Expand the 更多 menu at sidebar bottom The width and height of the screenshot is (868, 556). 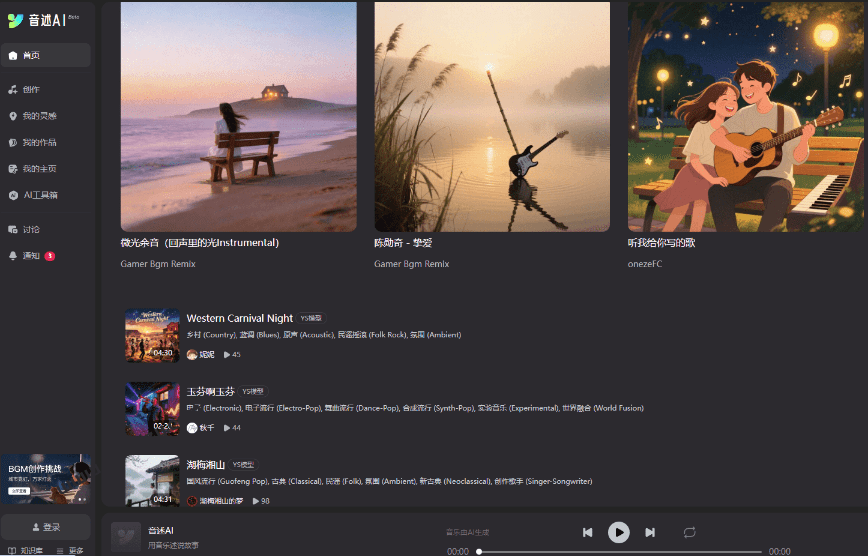click(70, 550)
